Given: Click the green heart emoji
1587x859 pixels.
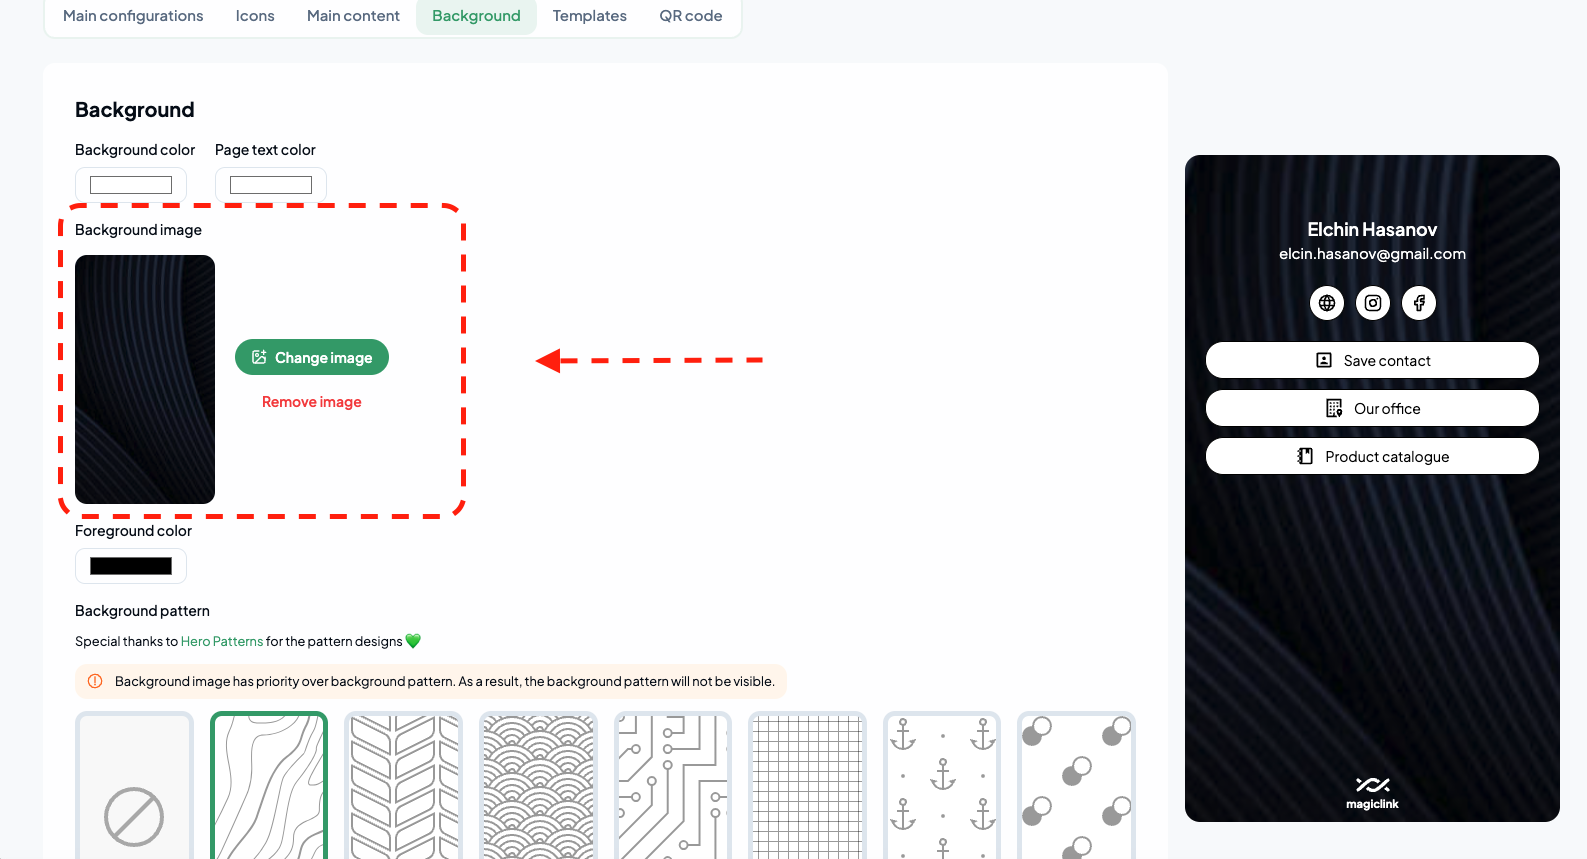Looking at the screenshot, I should (413, 641).
